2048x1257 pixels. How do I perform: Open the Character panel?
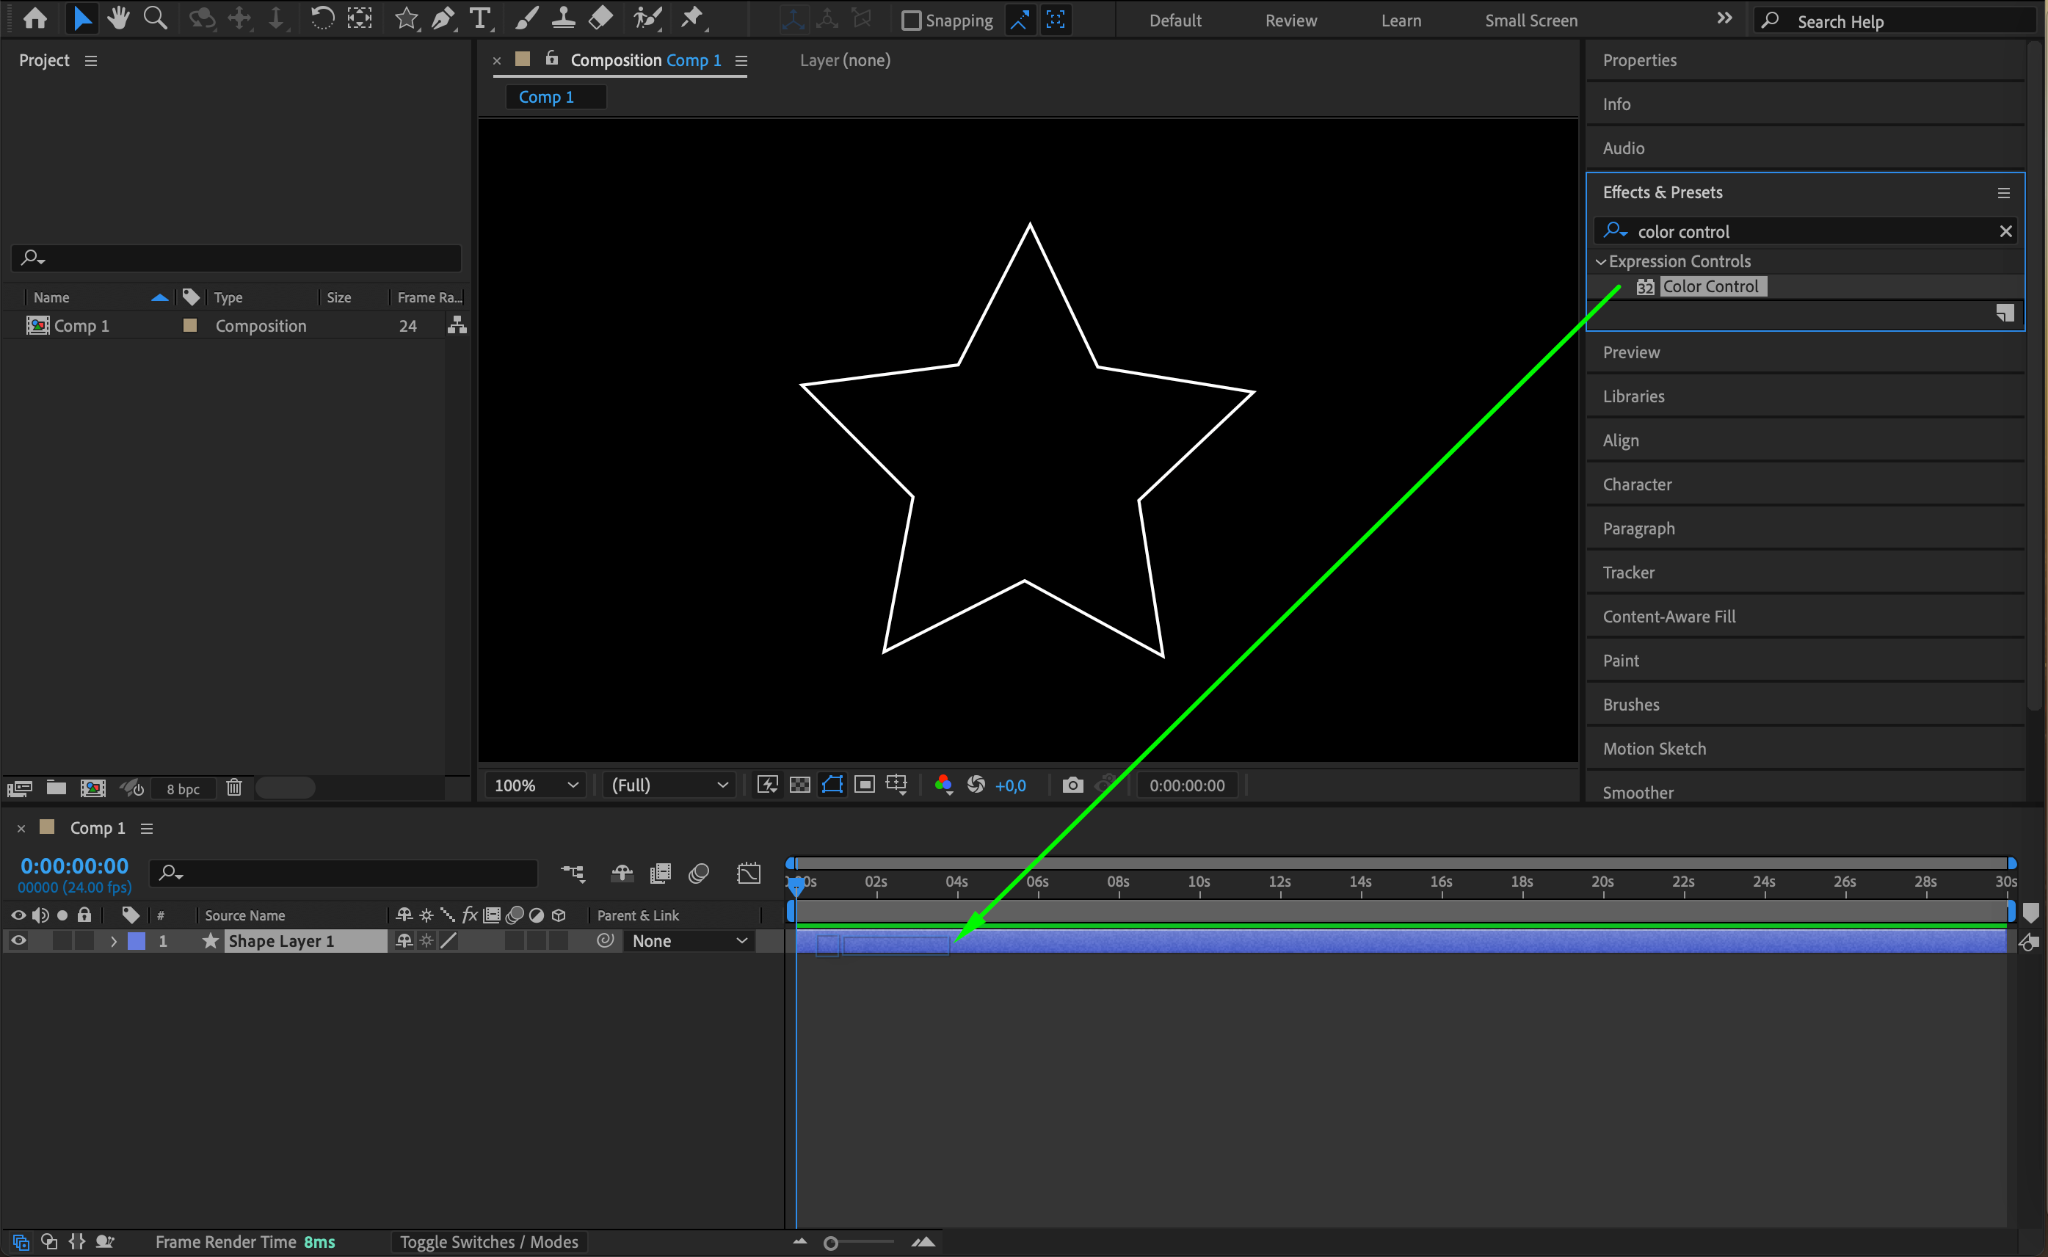coord(1637,484)
